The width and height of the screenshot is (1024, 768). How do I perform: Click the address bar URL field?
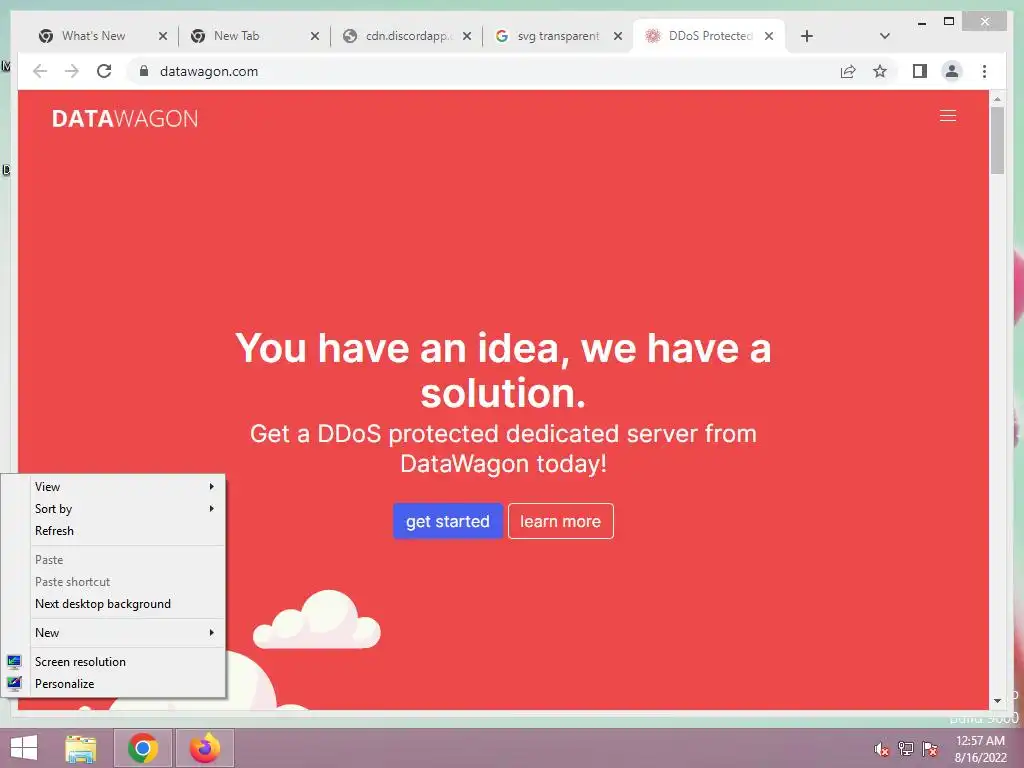pyautogui.click(x=483, y=71)
